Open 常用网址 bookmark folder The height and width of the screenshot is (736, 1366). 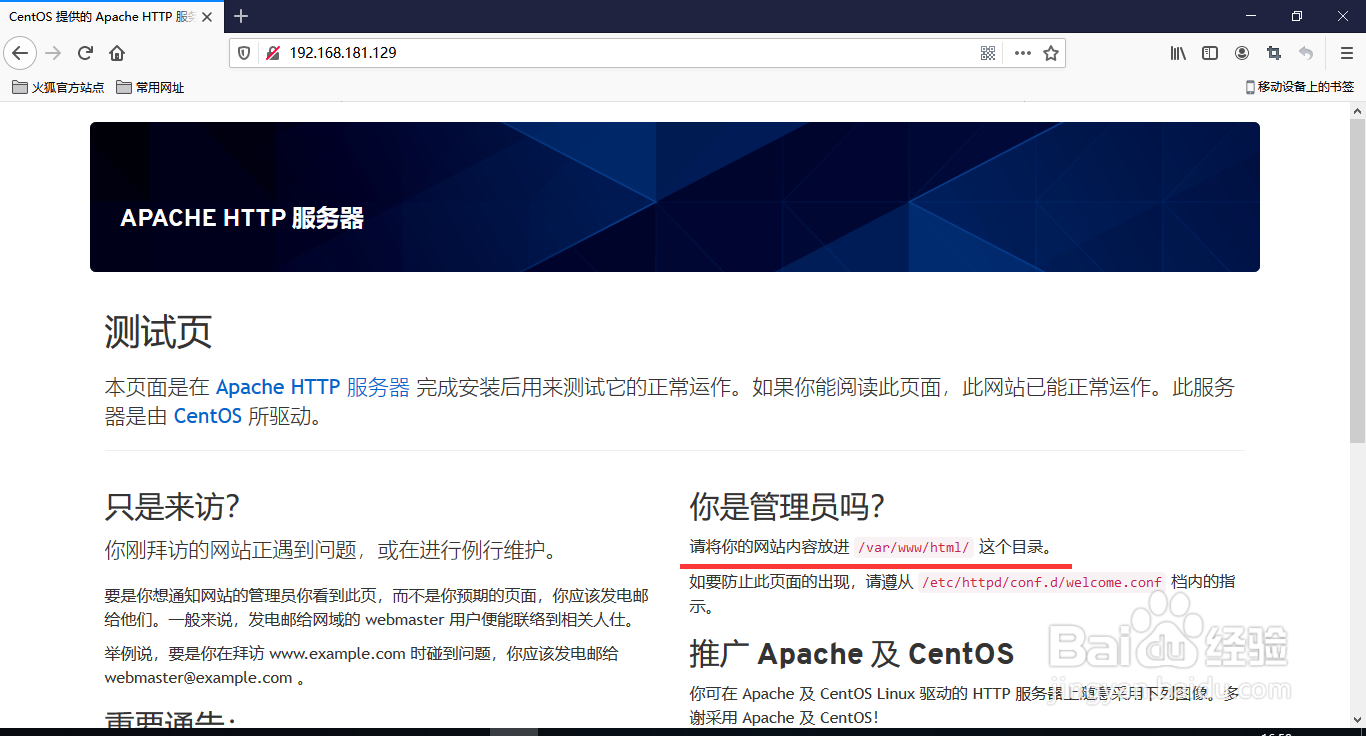click(x=150, y=87)
